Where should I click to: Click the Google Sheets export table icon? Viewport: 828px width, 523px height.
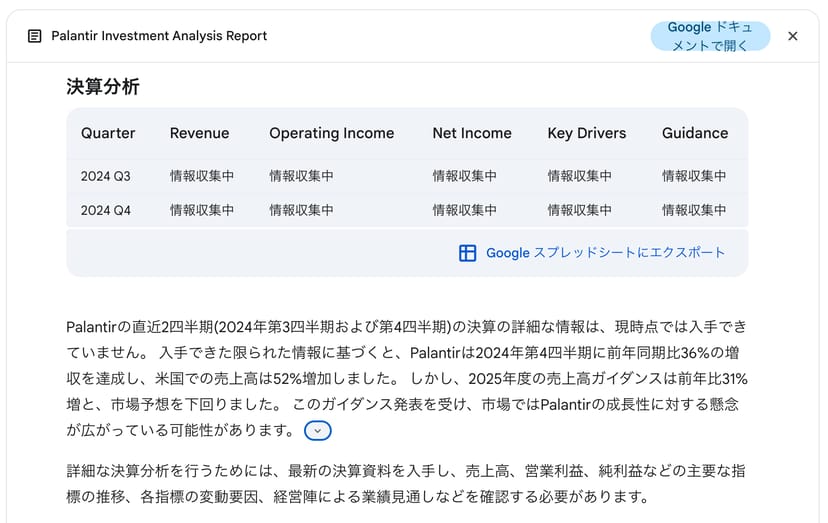click(x=467, y=253)
